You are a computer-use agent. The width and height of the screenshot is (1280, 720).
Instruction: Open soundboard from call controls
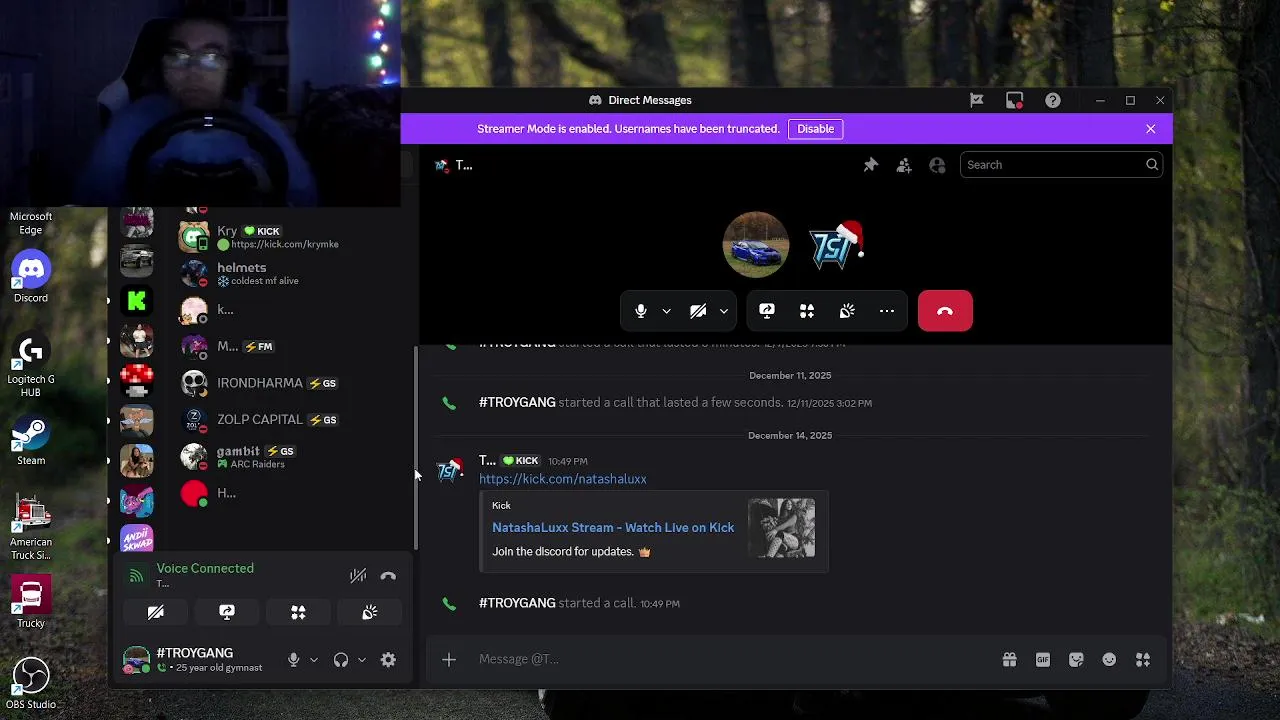tap(847, 311)
